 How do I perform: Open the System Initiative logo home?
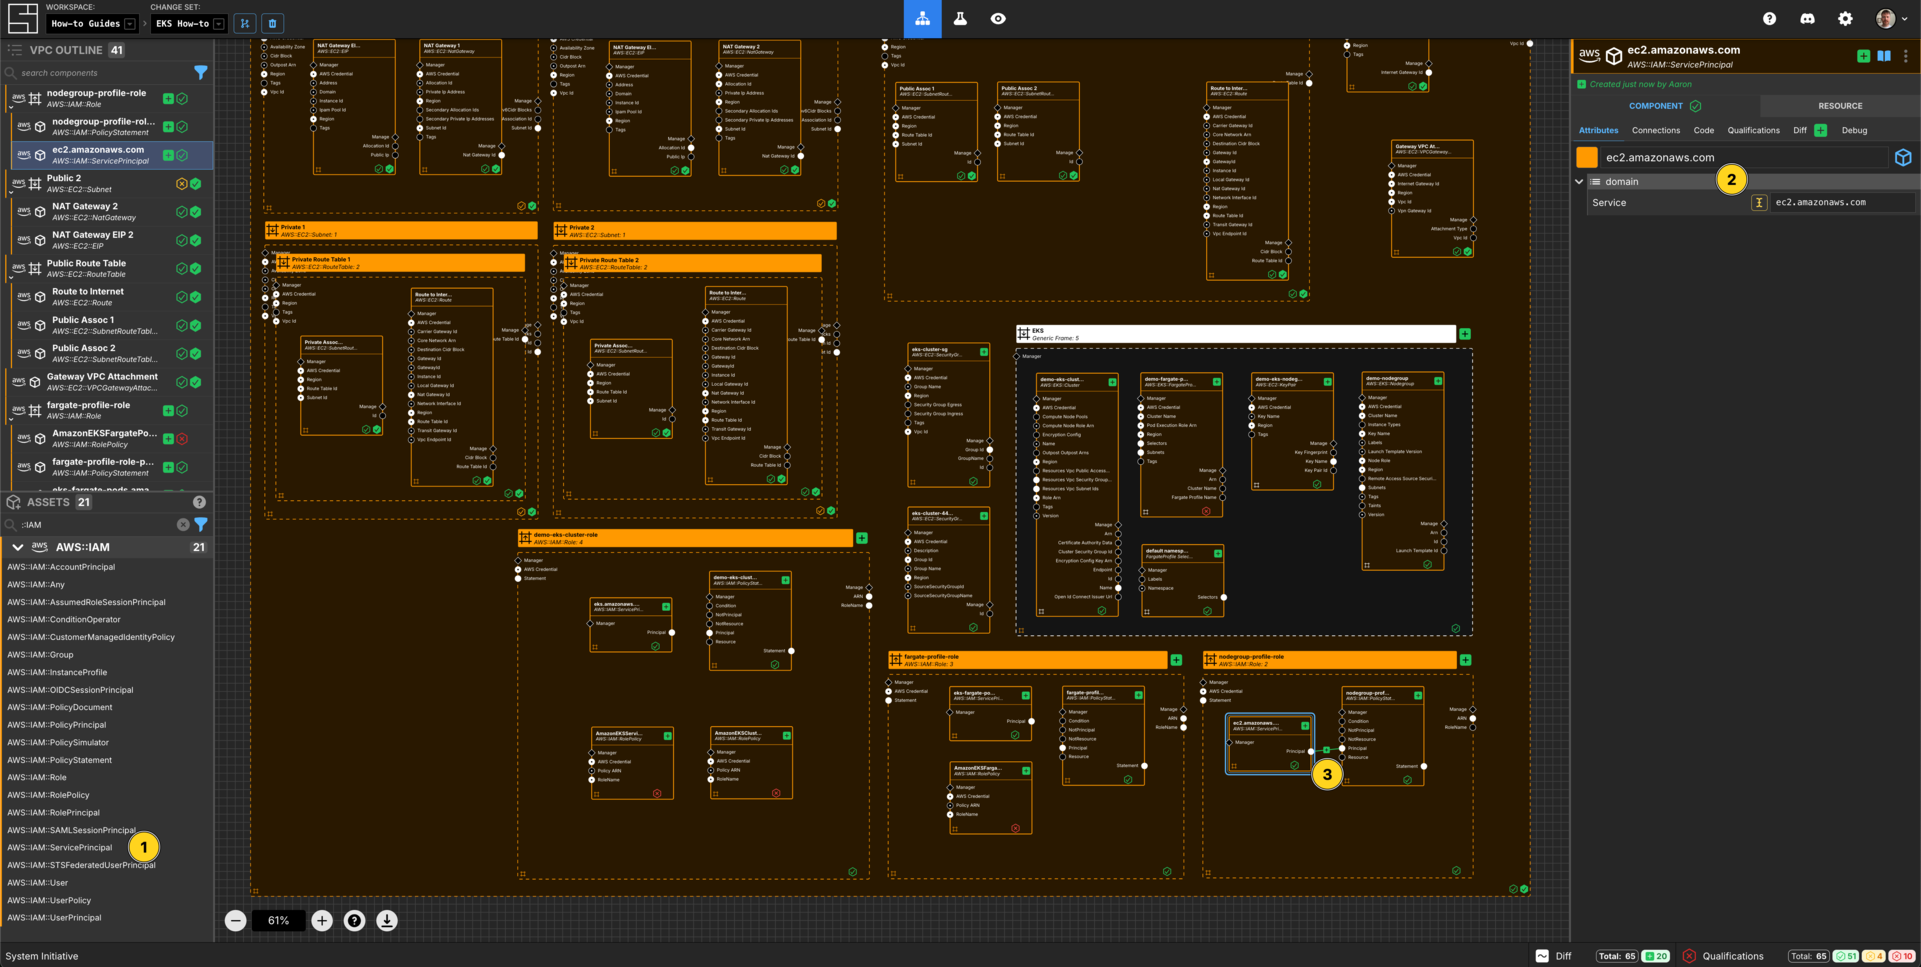tap(22, 18)
